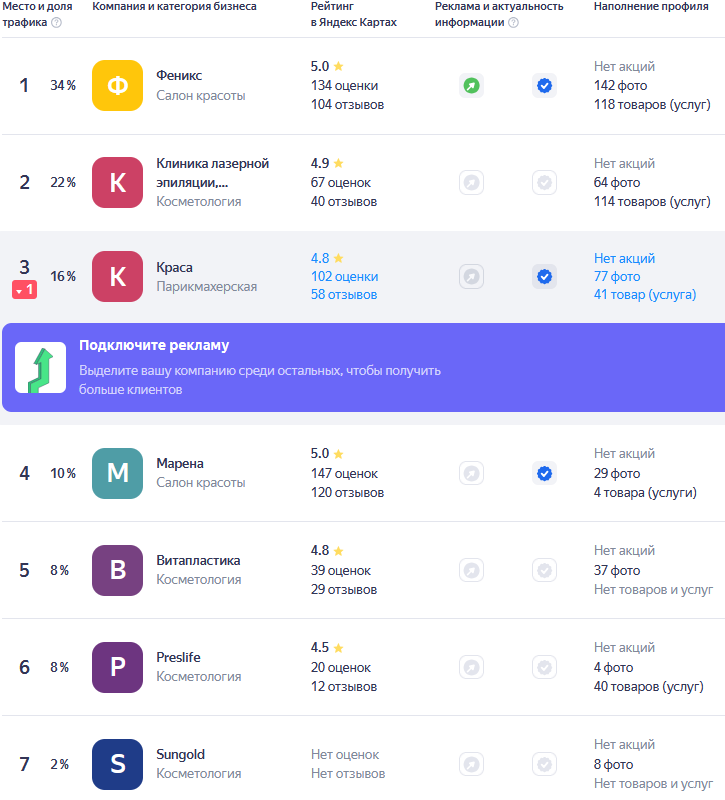
Task: Click the grey advertising icon in Клиника лазерной эпиляции row
Action: [x=471, y=182]
